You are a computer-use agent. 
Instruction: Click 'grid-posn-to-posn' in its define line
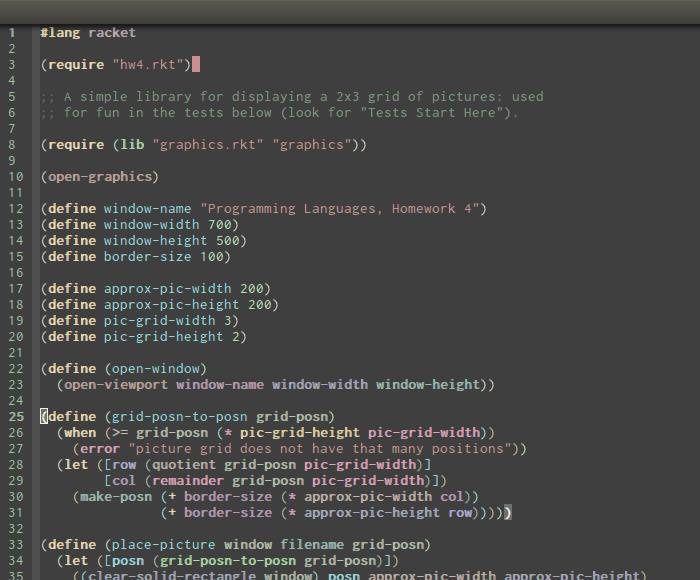(x=179, y=417)
